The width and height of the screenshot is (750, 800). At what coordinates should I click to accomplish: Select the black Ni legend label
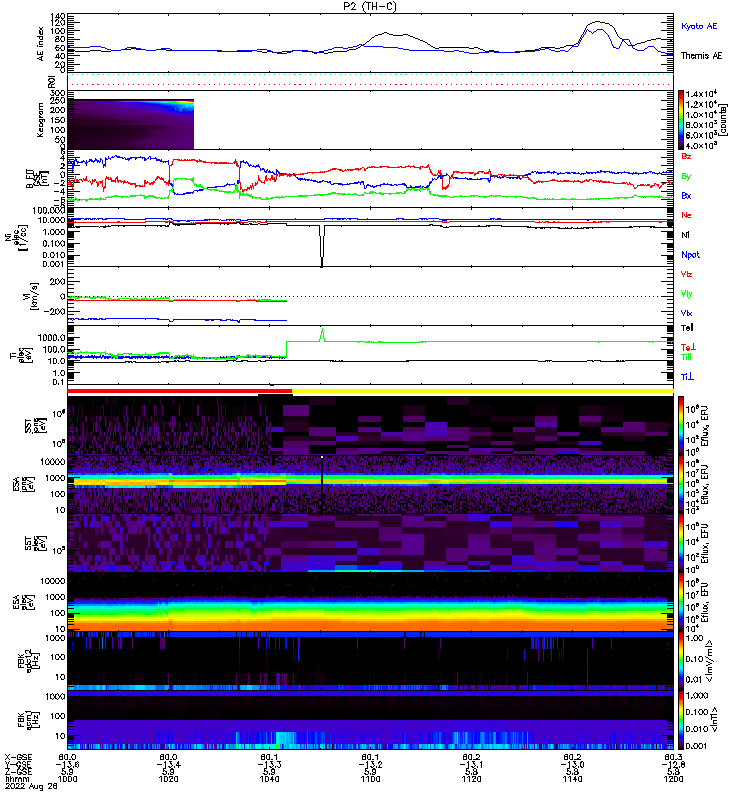tap(685, 235)
